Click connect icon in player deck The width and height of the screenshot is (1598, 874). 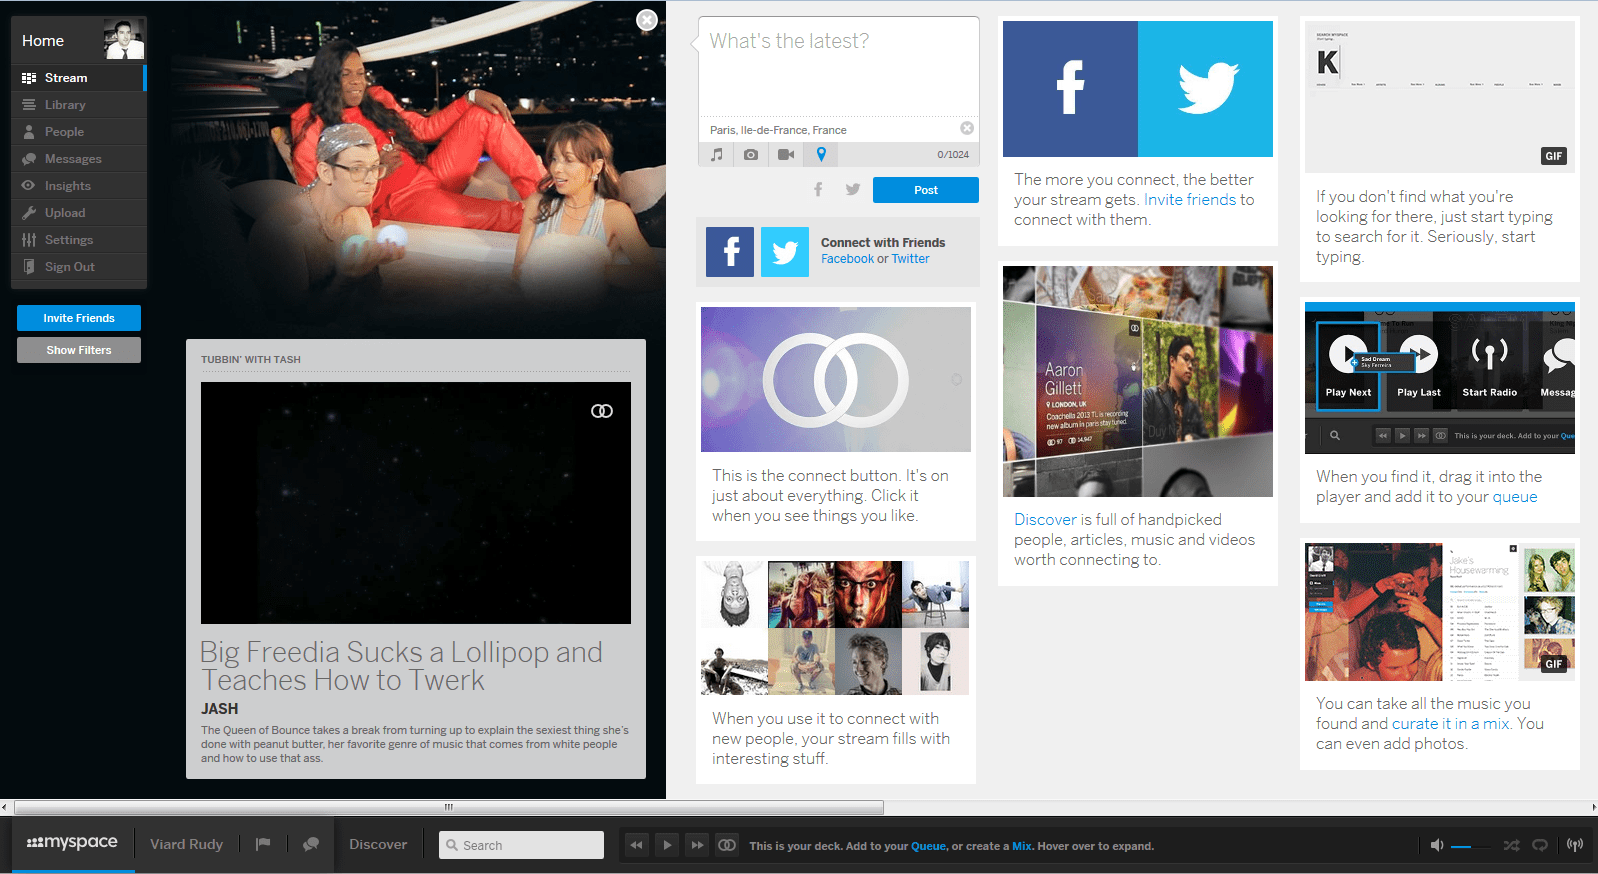click(x=727, y=845)
